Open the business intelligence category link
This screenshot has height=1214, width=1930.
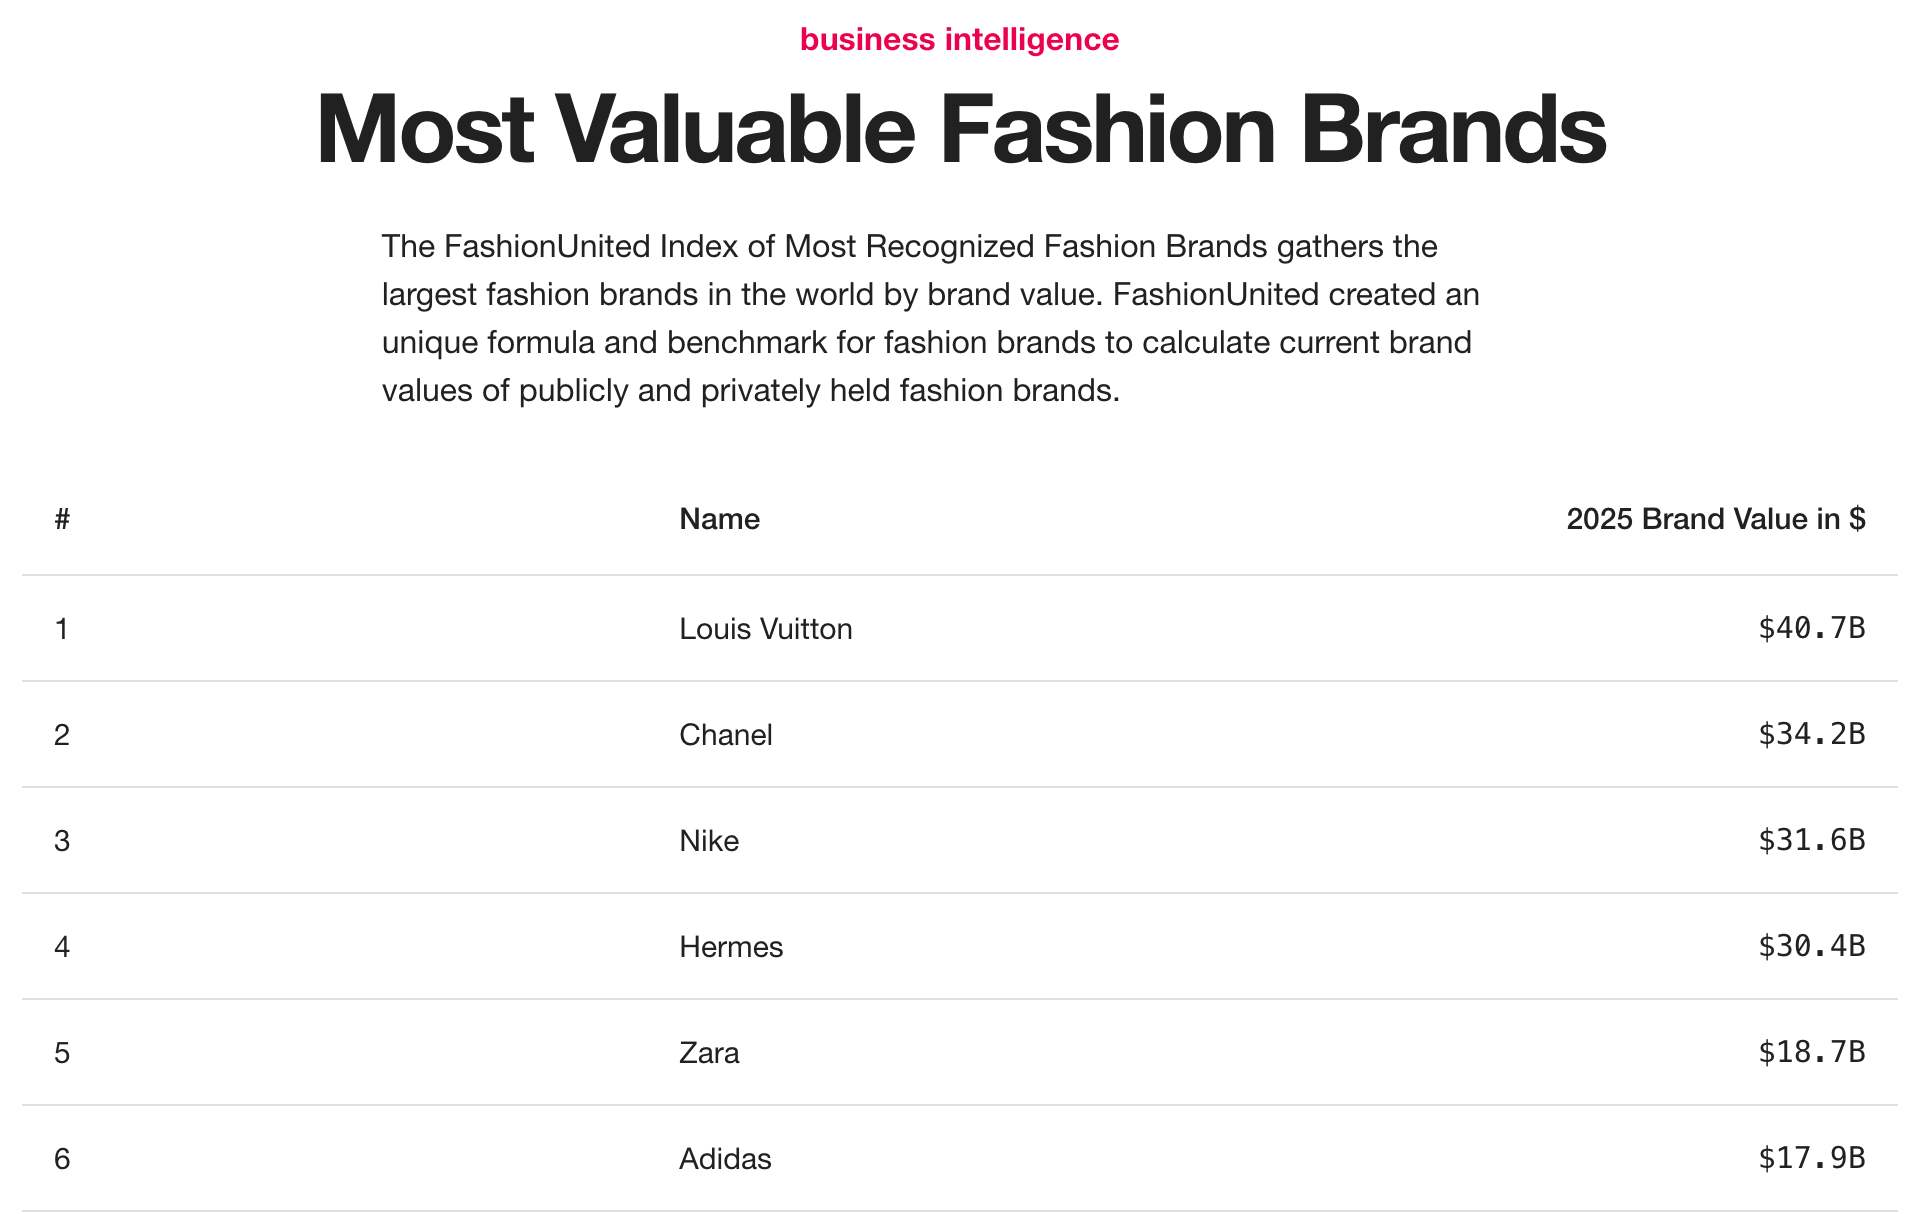[x=959, y=40]
